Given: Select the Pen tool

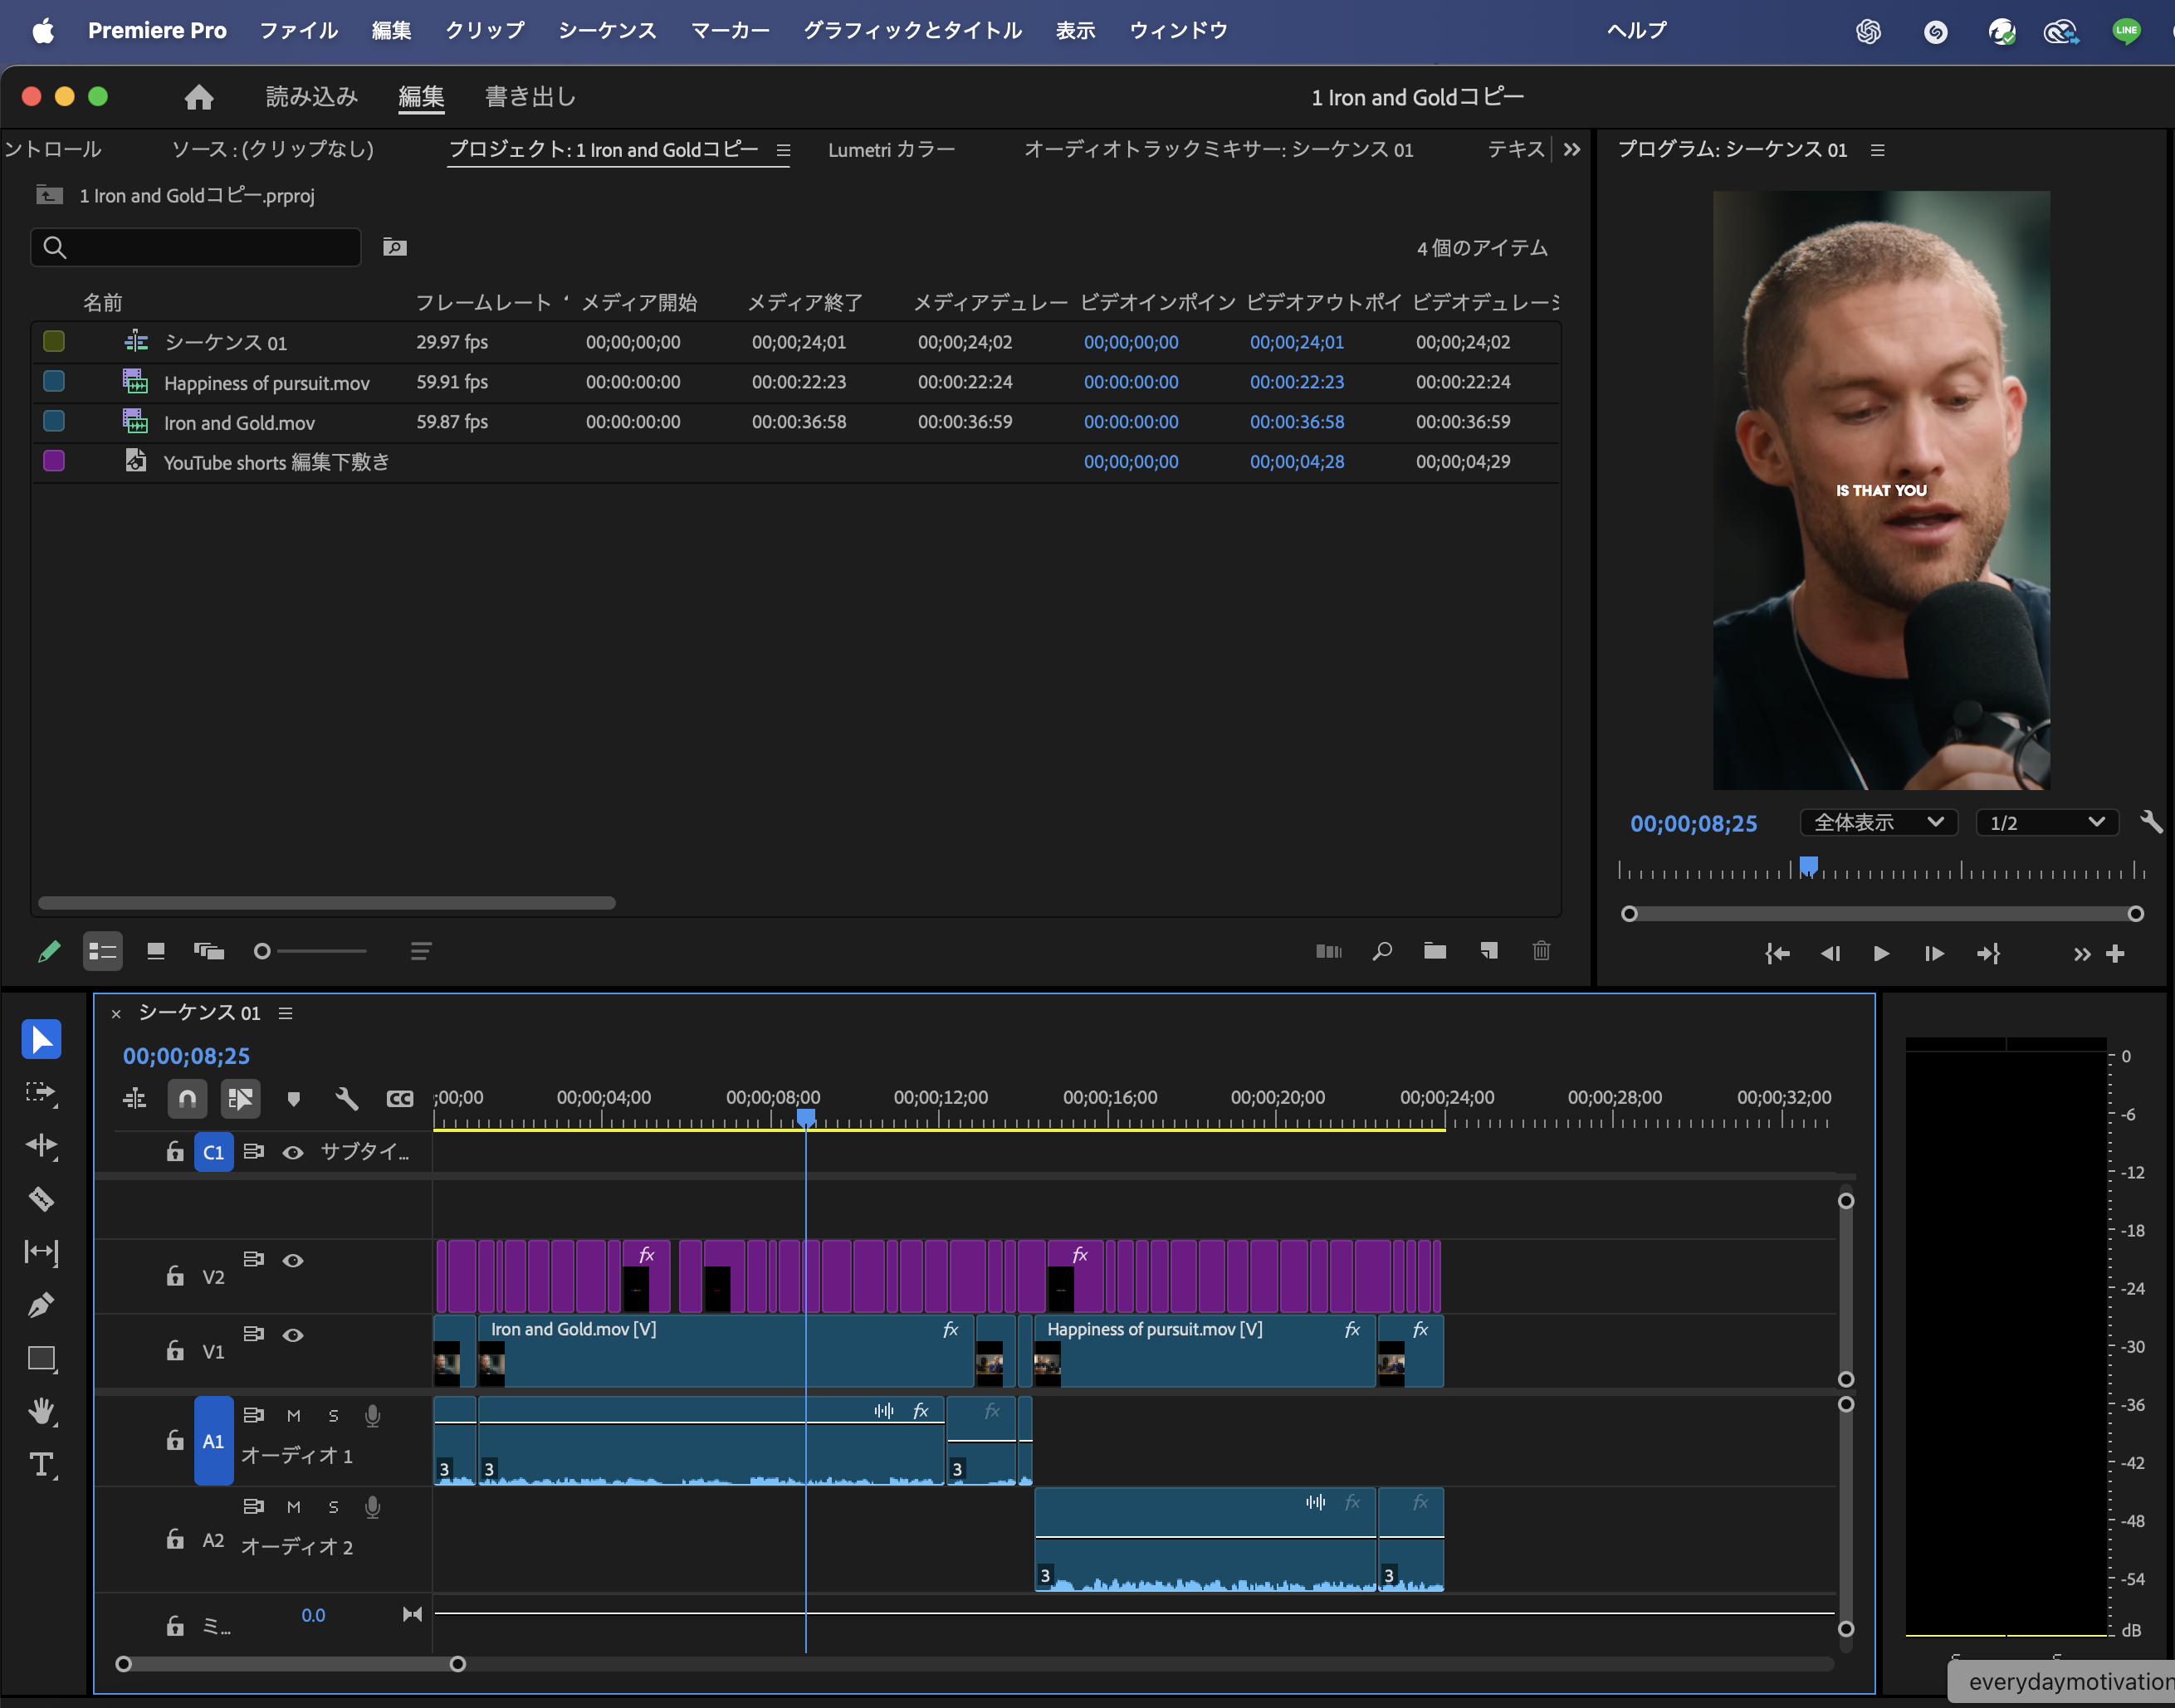Looking at the screenshot, I should pos(42,1305).
